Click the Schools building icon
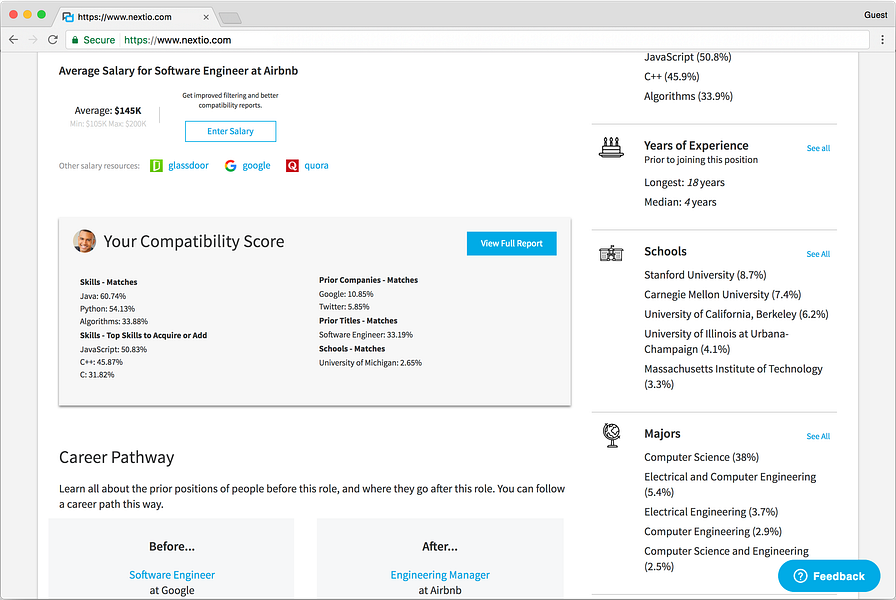This screenshot has height=600, width=896. pyautogui.click(x=611, y=253)
